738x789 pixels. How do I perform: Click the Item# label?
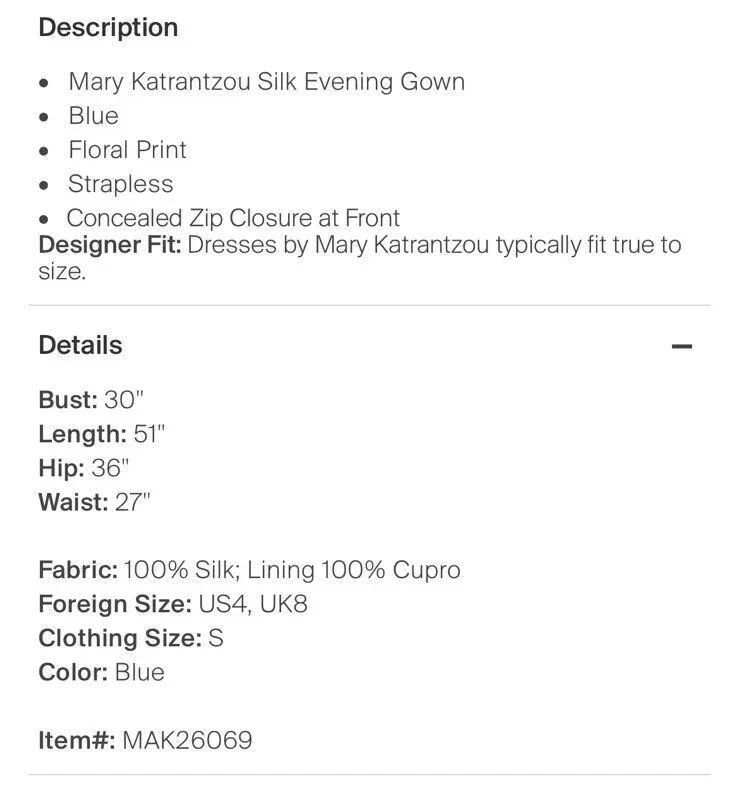click(x=77, y=741)
